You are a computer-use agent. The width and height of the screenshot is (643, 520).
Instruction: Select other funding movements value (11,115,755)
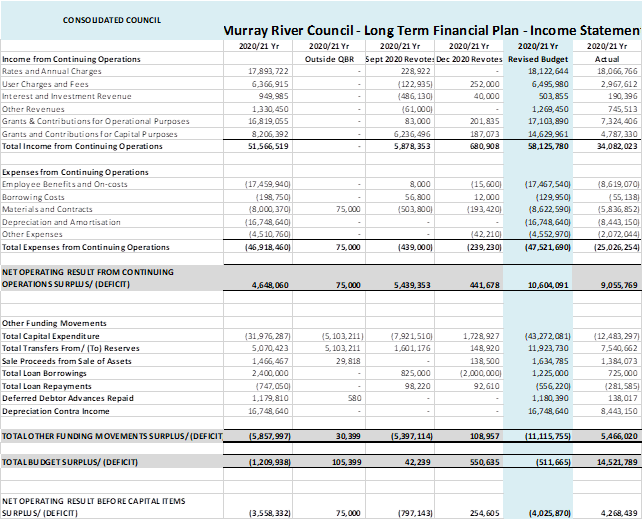click(544, 438)
